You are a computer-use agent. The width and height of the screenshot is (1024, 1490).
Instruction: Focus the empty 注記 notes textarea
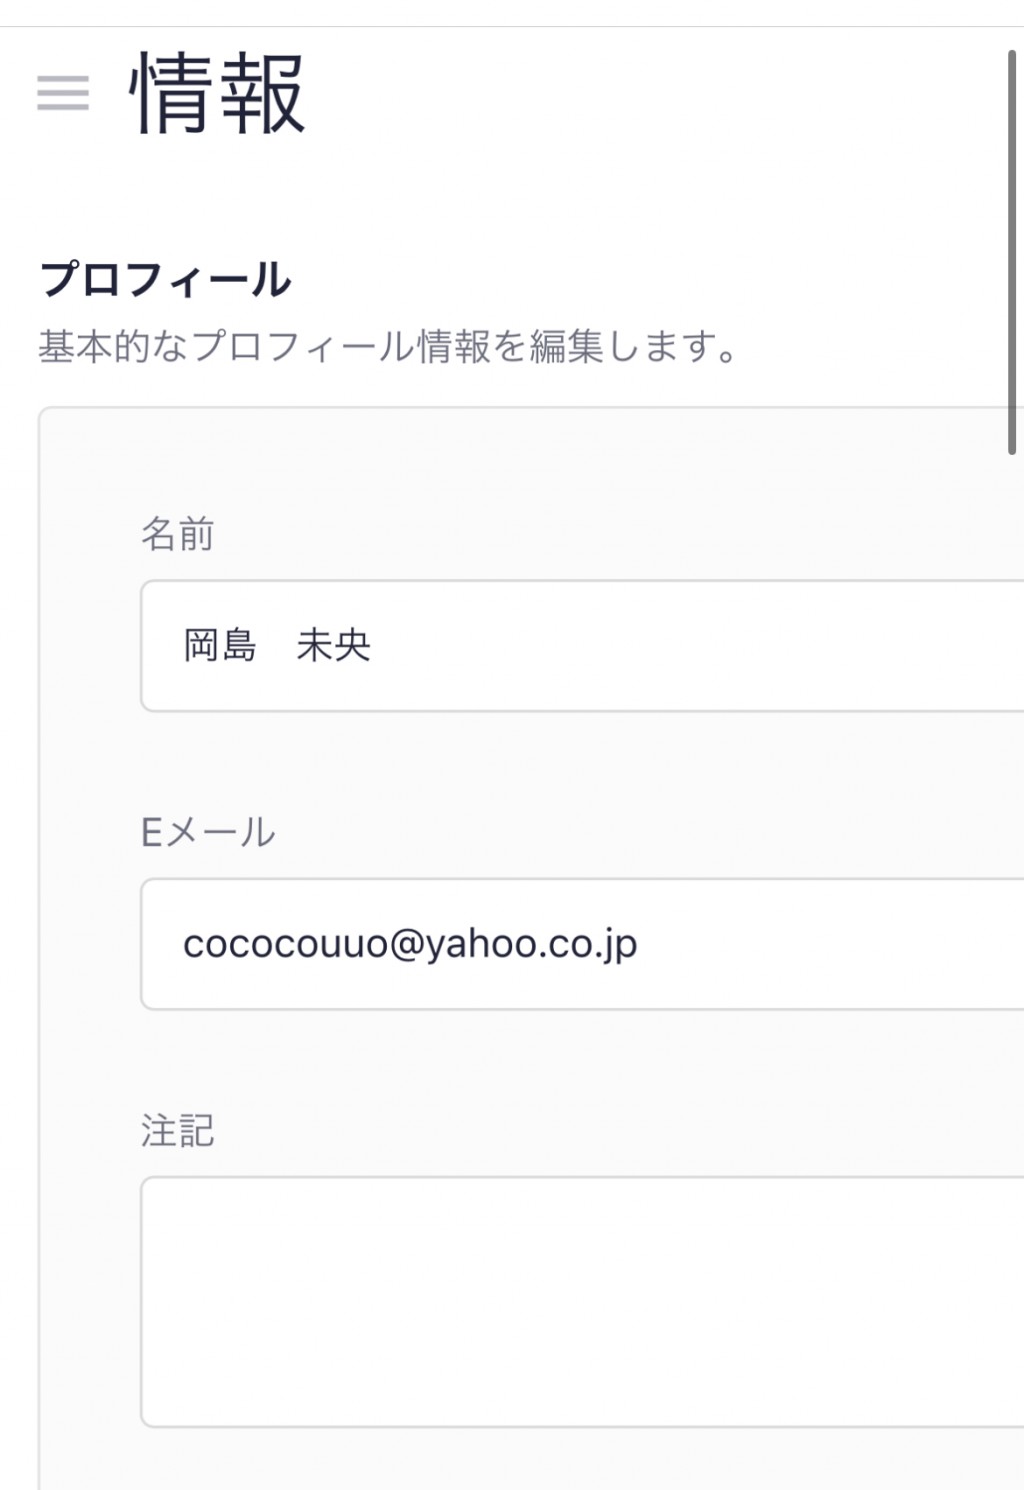click(x=582, y=1302)
